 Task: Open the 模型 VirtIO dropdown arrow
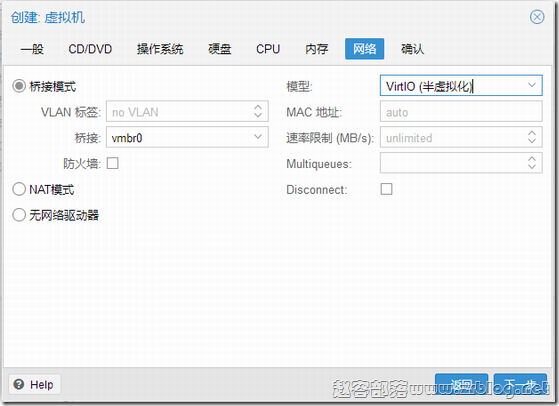coord(532,85)
